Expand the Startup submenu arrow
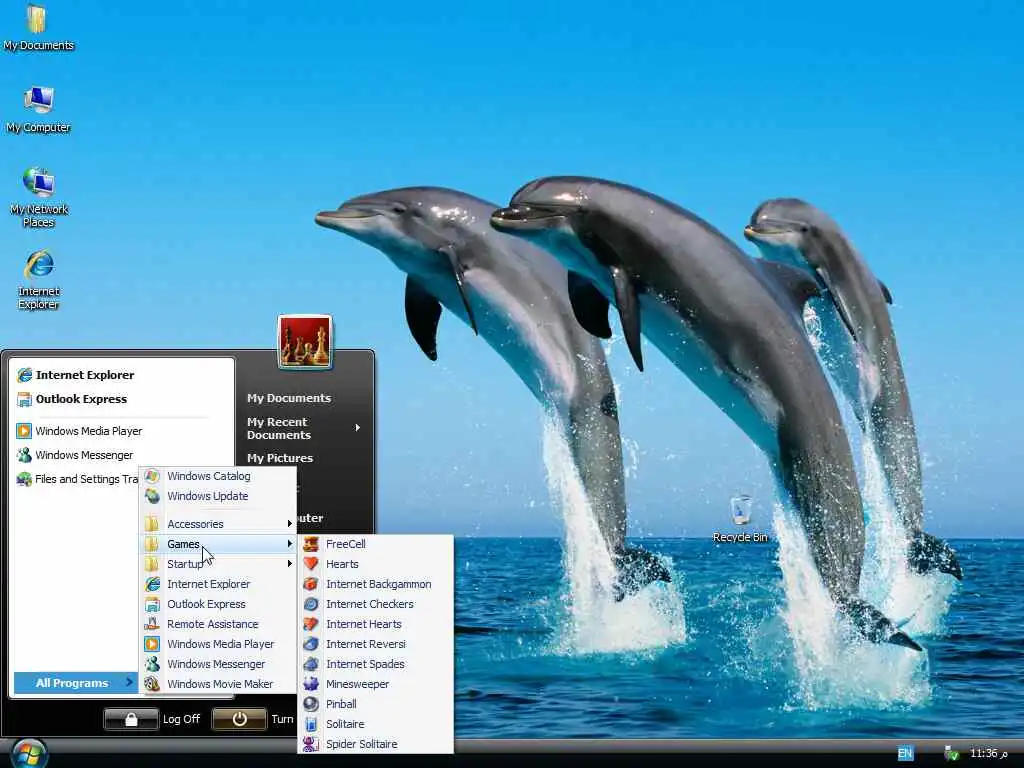 tap(289, 564)
